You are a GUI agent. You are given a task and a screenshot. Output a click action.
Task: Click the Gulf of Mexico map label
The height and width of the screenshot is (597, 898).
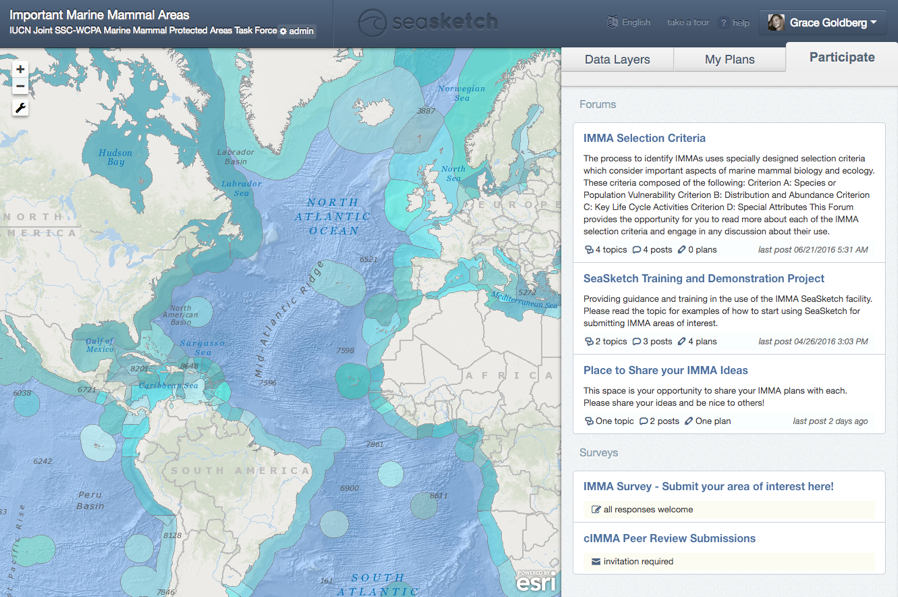pos(100,345)
